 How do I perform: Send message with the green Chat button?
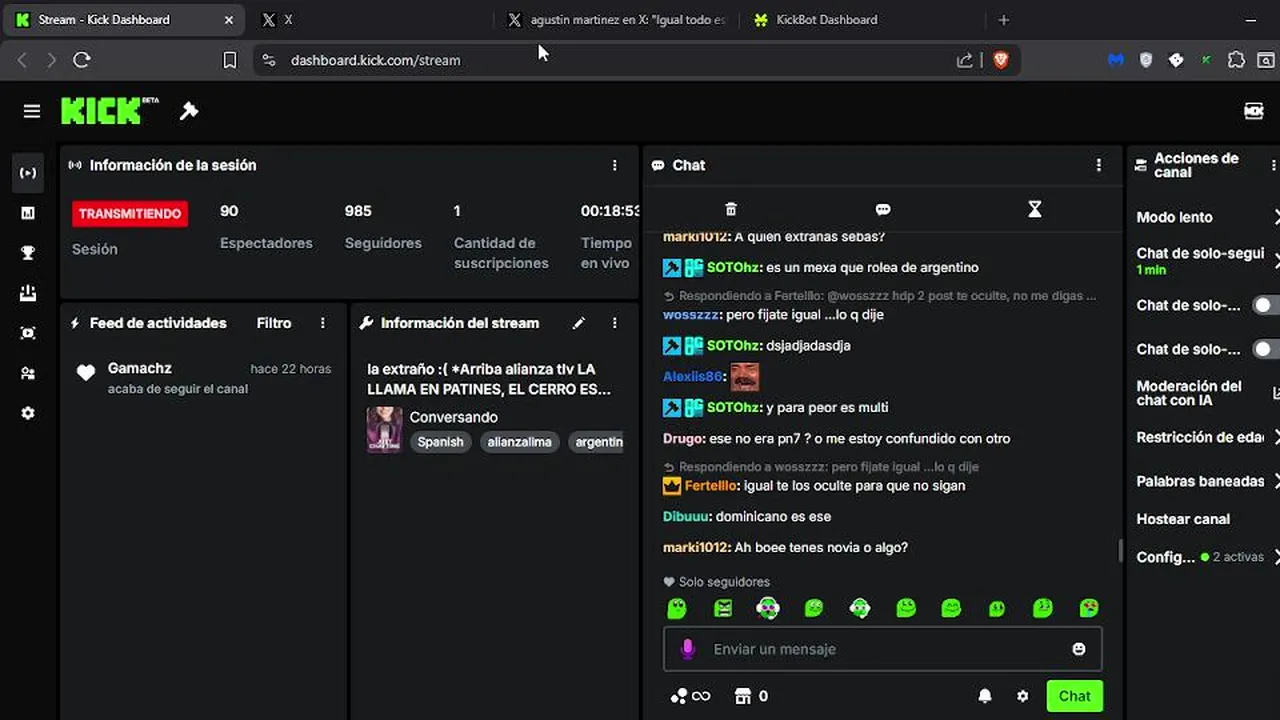point(1075,696)
